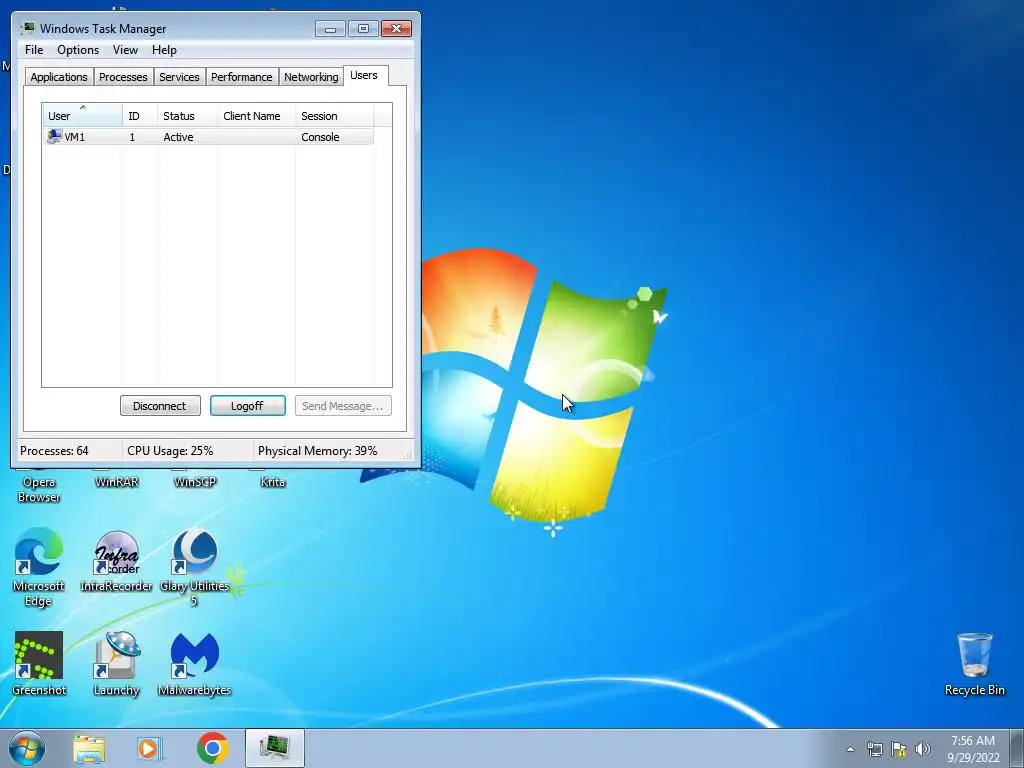Viewport: 1024px width, 768px height.
Task: Click the Windows Start orb
Action: pyautogui.click(x=27, y=748)
